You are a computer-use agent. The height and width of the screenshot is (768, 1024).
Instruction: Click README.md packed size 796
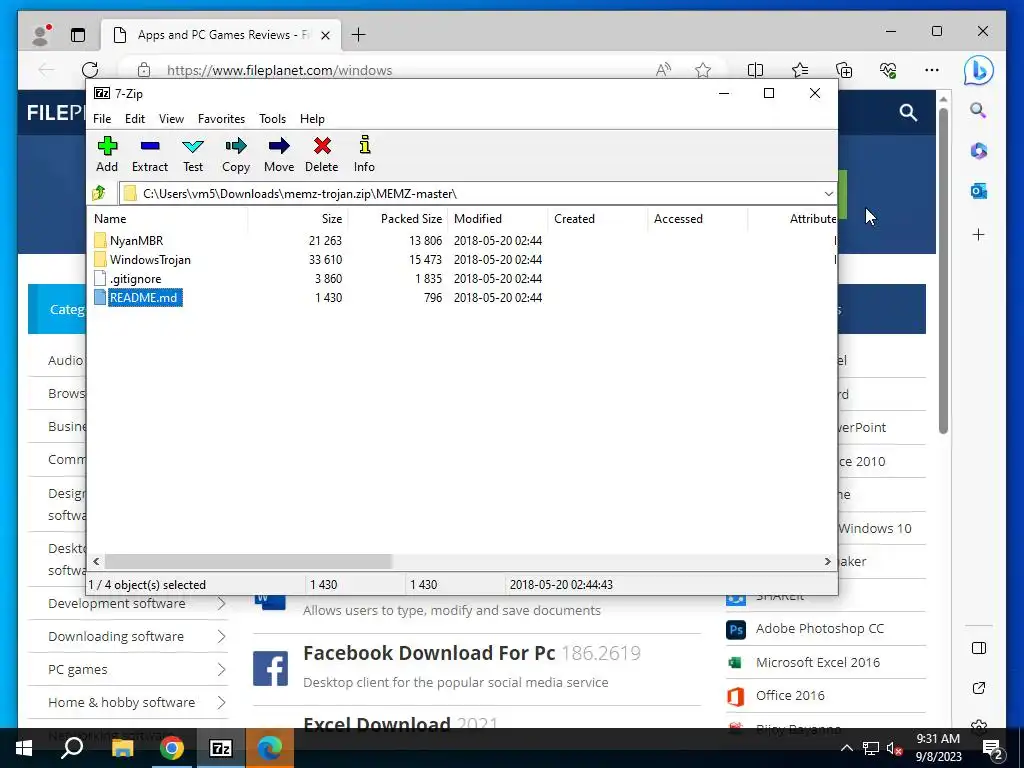pos(432,298)
